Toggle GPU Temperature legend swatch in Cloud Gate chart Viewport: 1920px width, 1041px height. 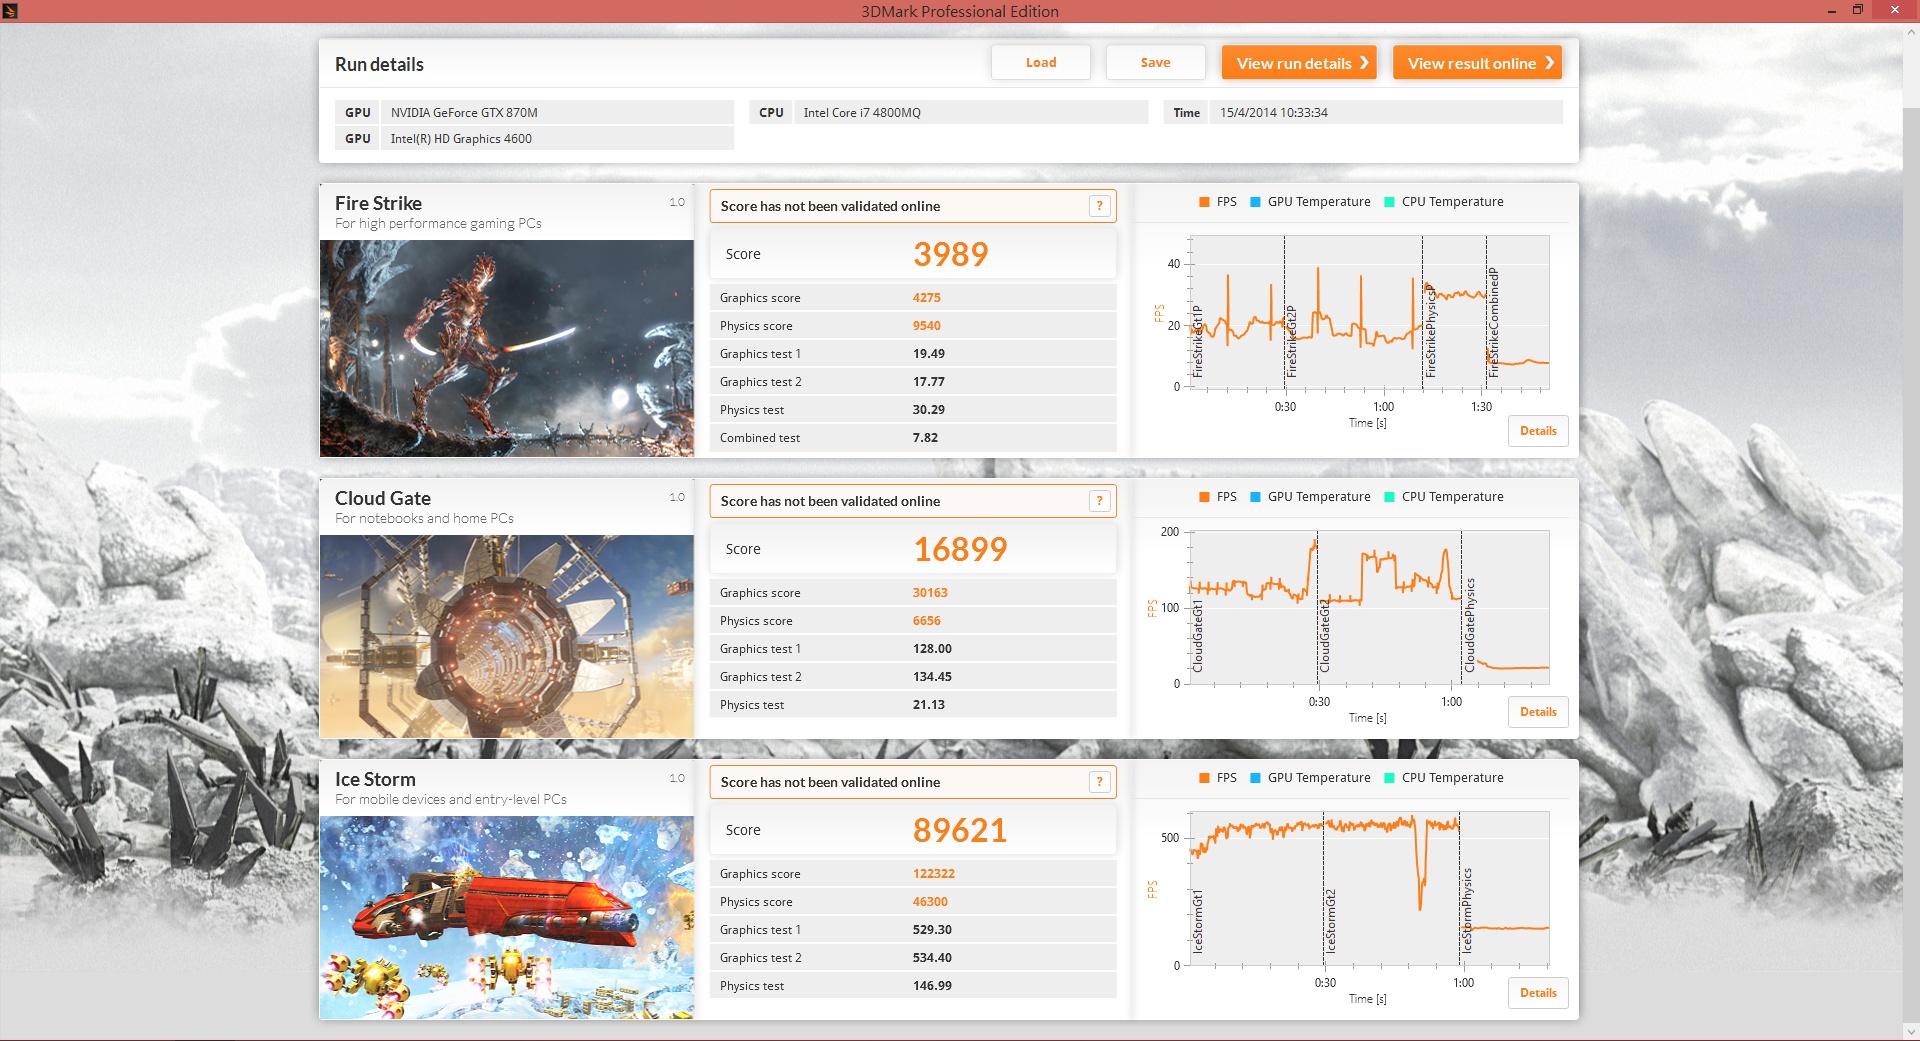point(1255,497)
